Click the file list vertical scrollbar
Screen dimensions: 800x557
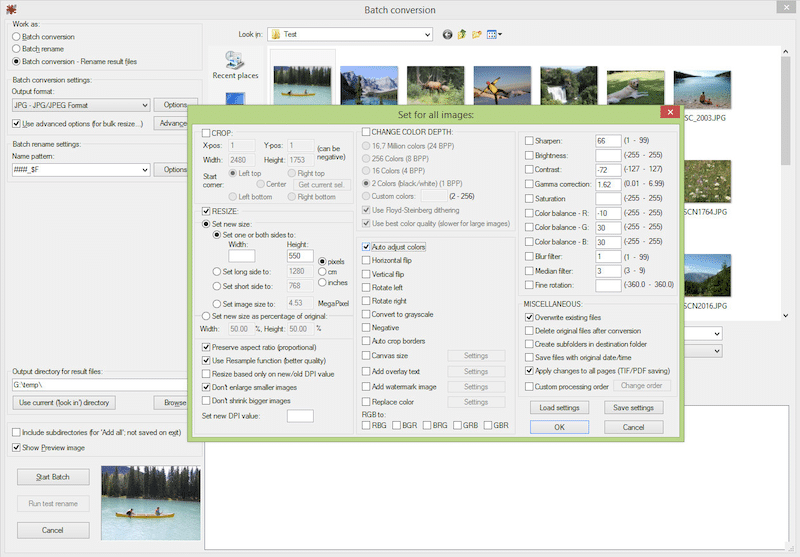click(785, 184)
